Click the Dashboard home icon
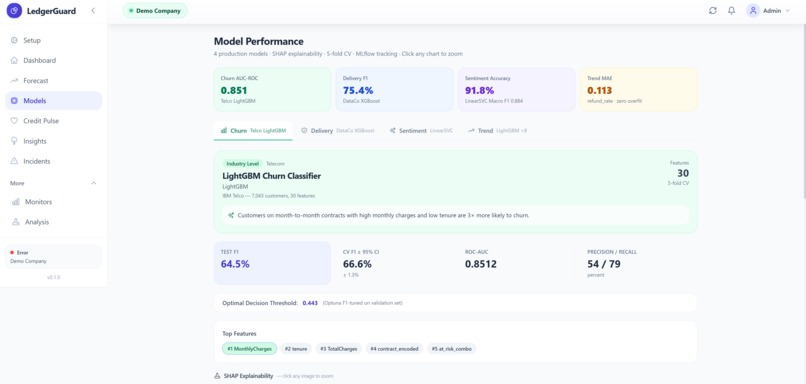 pos(14,60)
